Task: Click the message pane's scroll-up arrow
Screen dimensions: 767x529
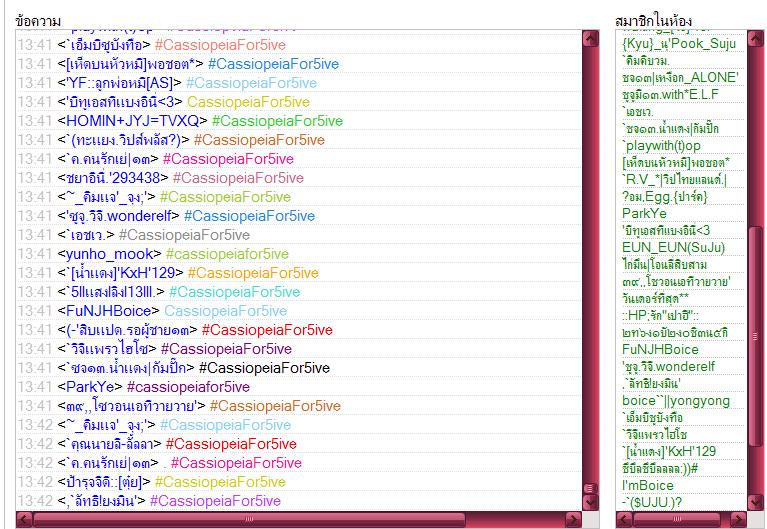Action: pyautogui.click(x=591, y=39)
